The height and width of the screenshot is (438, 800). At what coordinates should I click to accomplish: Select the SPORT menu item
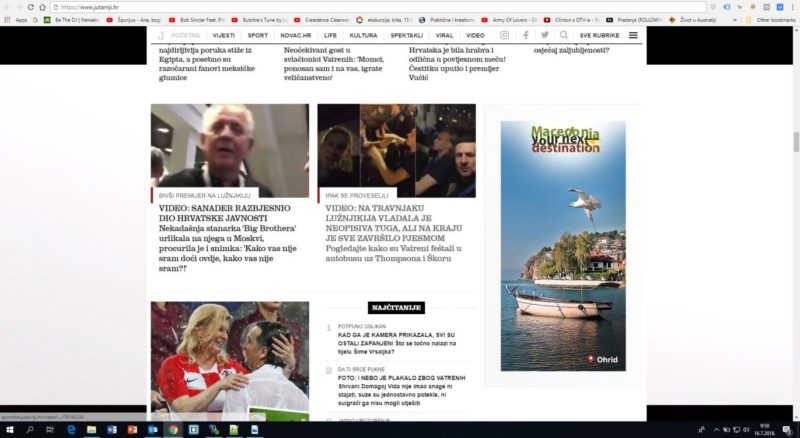(258, 35)
